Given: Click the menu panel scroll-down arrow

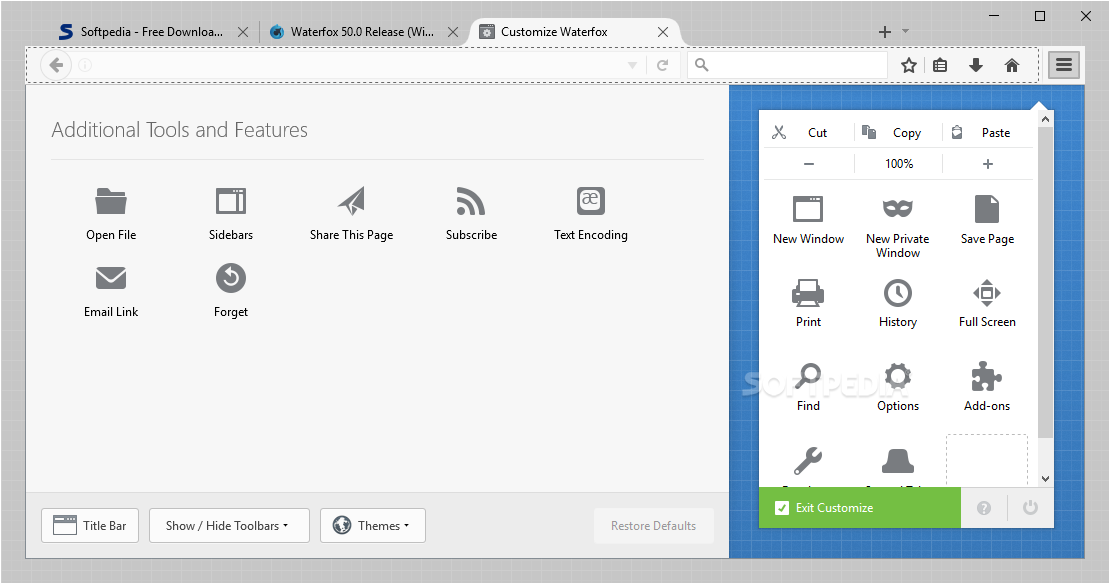Looking at the screenshot, I should point(1046,479).
